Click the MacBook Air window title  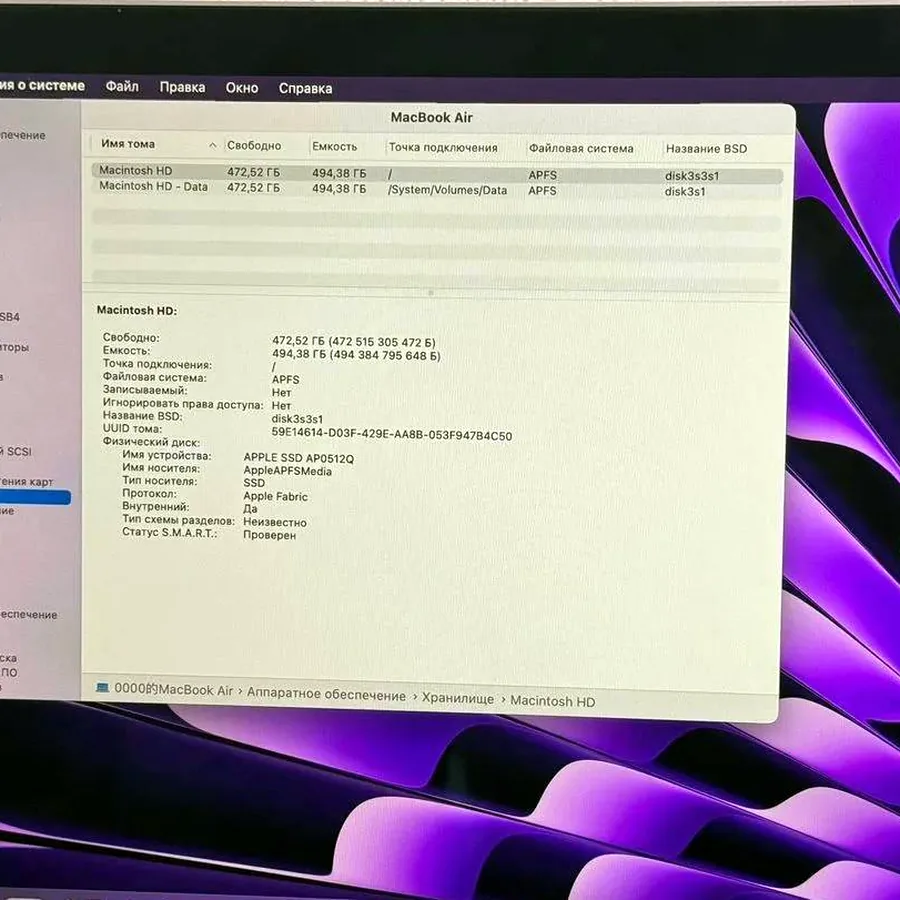[x=432, y=118]
